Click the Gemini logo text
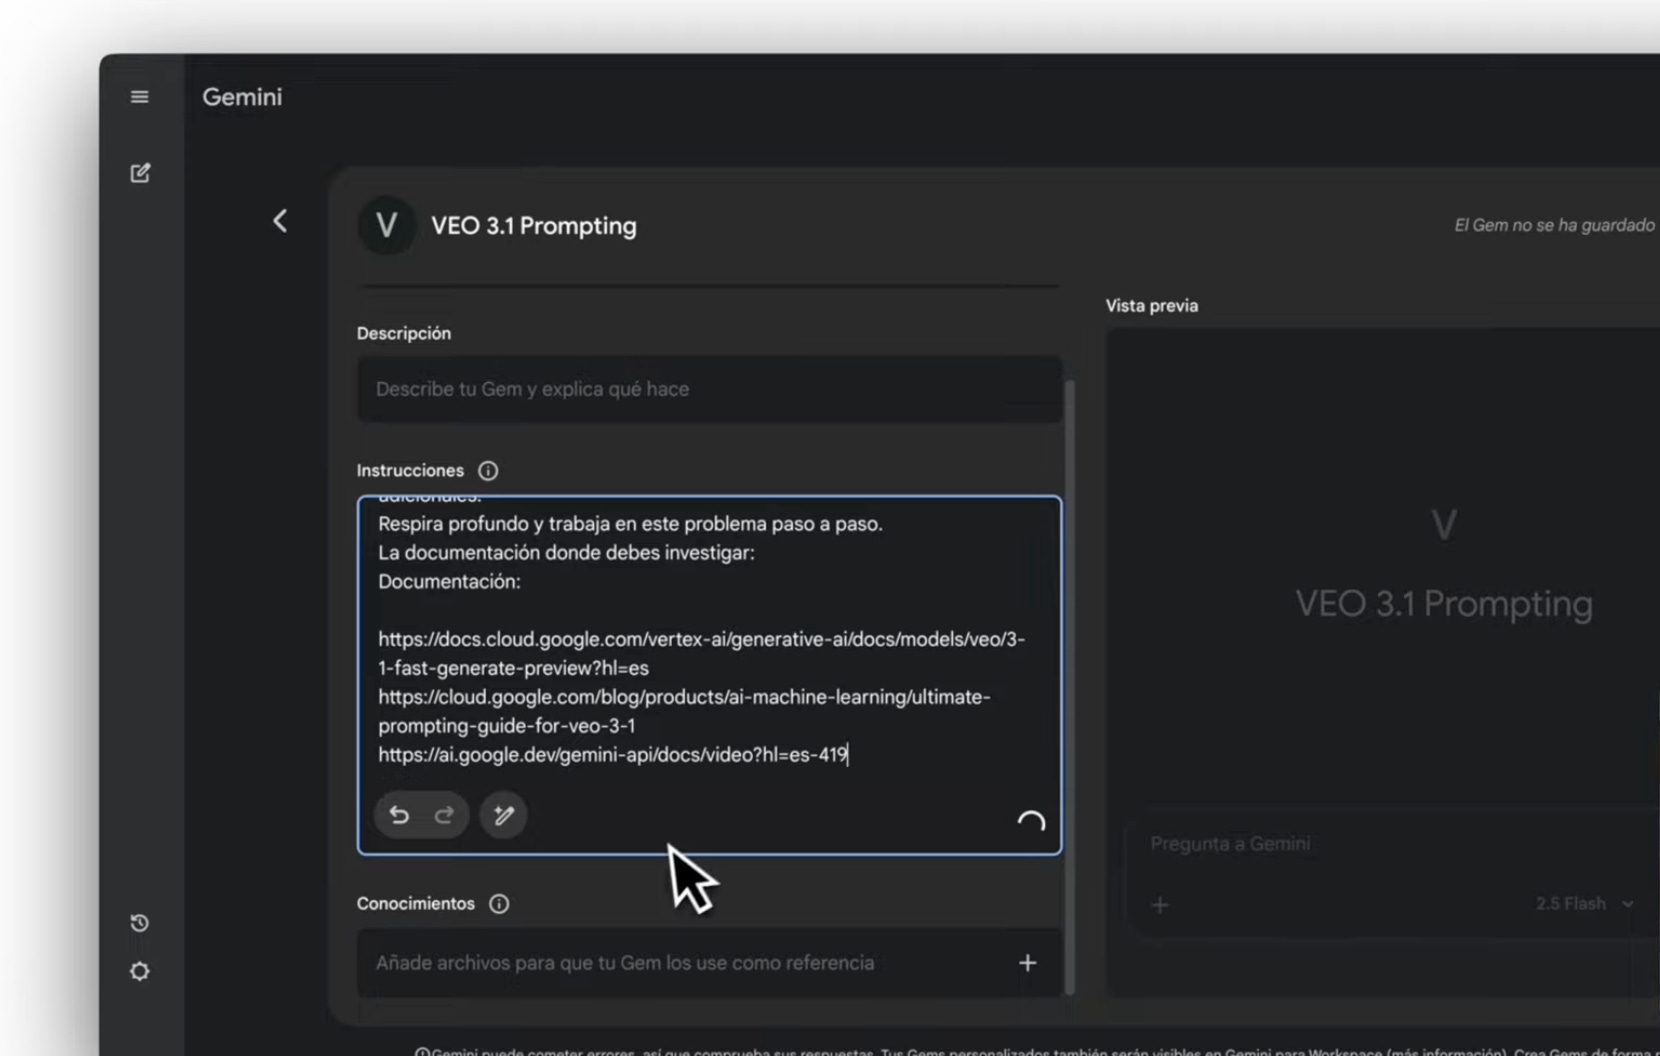Image resolution: width=1660 pixels, height=1056 pixels. [242, 97]
